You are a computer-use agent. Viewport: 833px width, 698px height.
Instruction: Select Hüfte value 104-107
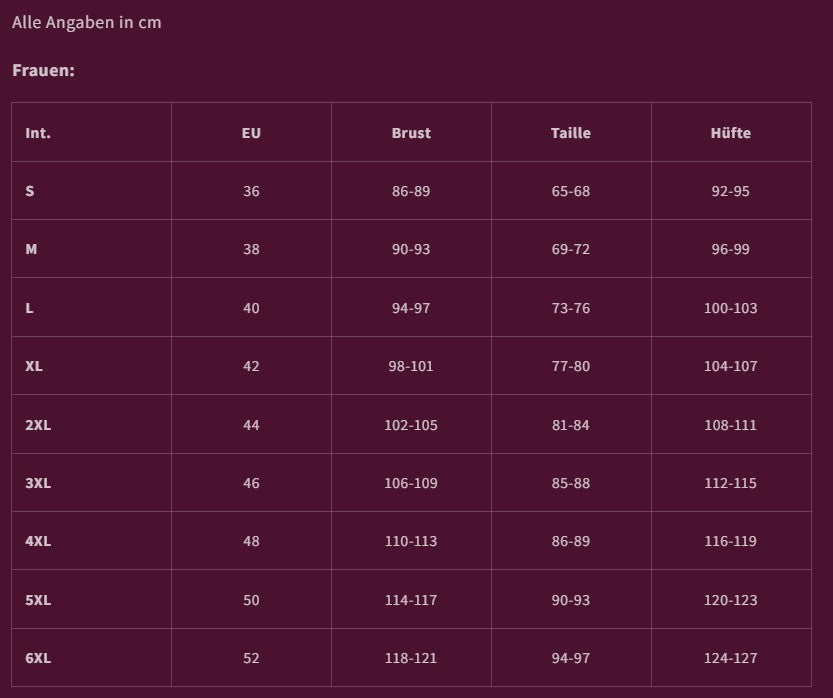click(x=731, y=366)
